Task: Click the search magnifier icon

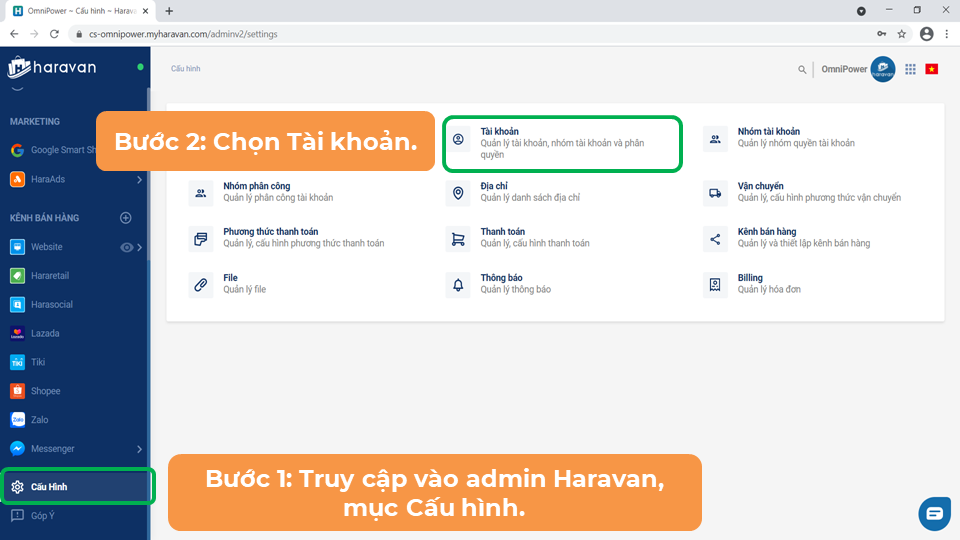Action: pos(802,69)
